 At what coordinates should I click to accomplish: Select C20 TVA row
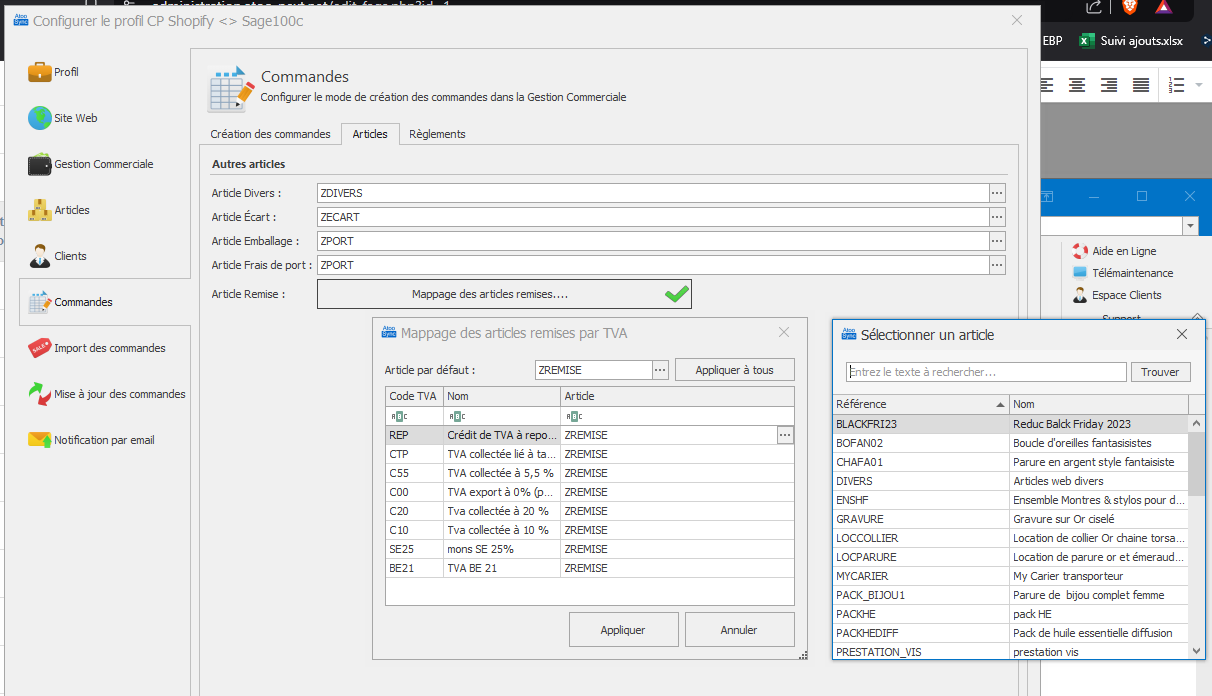click(x=590, y=511)
